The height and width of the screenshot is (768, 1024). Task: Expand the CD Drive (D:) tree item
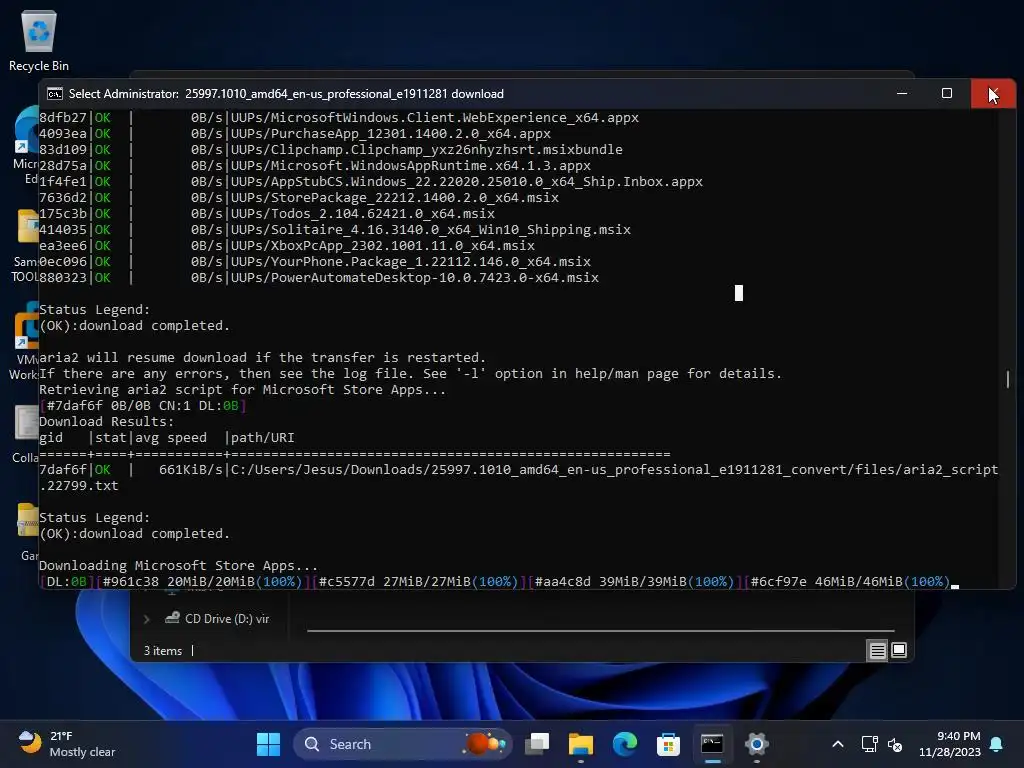(147, 618)
